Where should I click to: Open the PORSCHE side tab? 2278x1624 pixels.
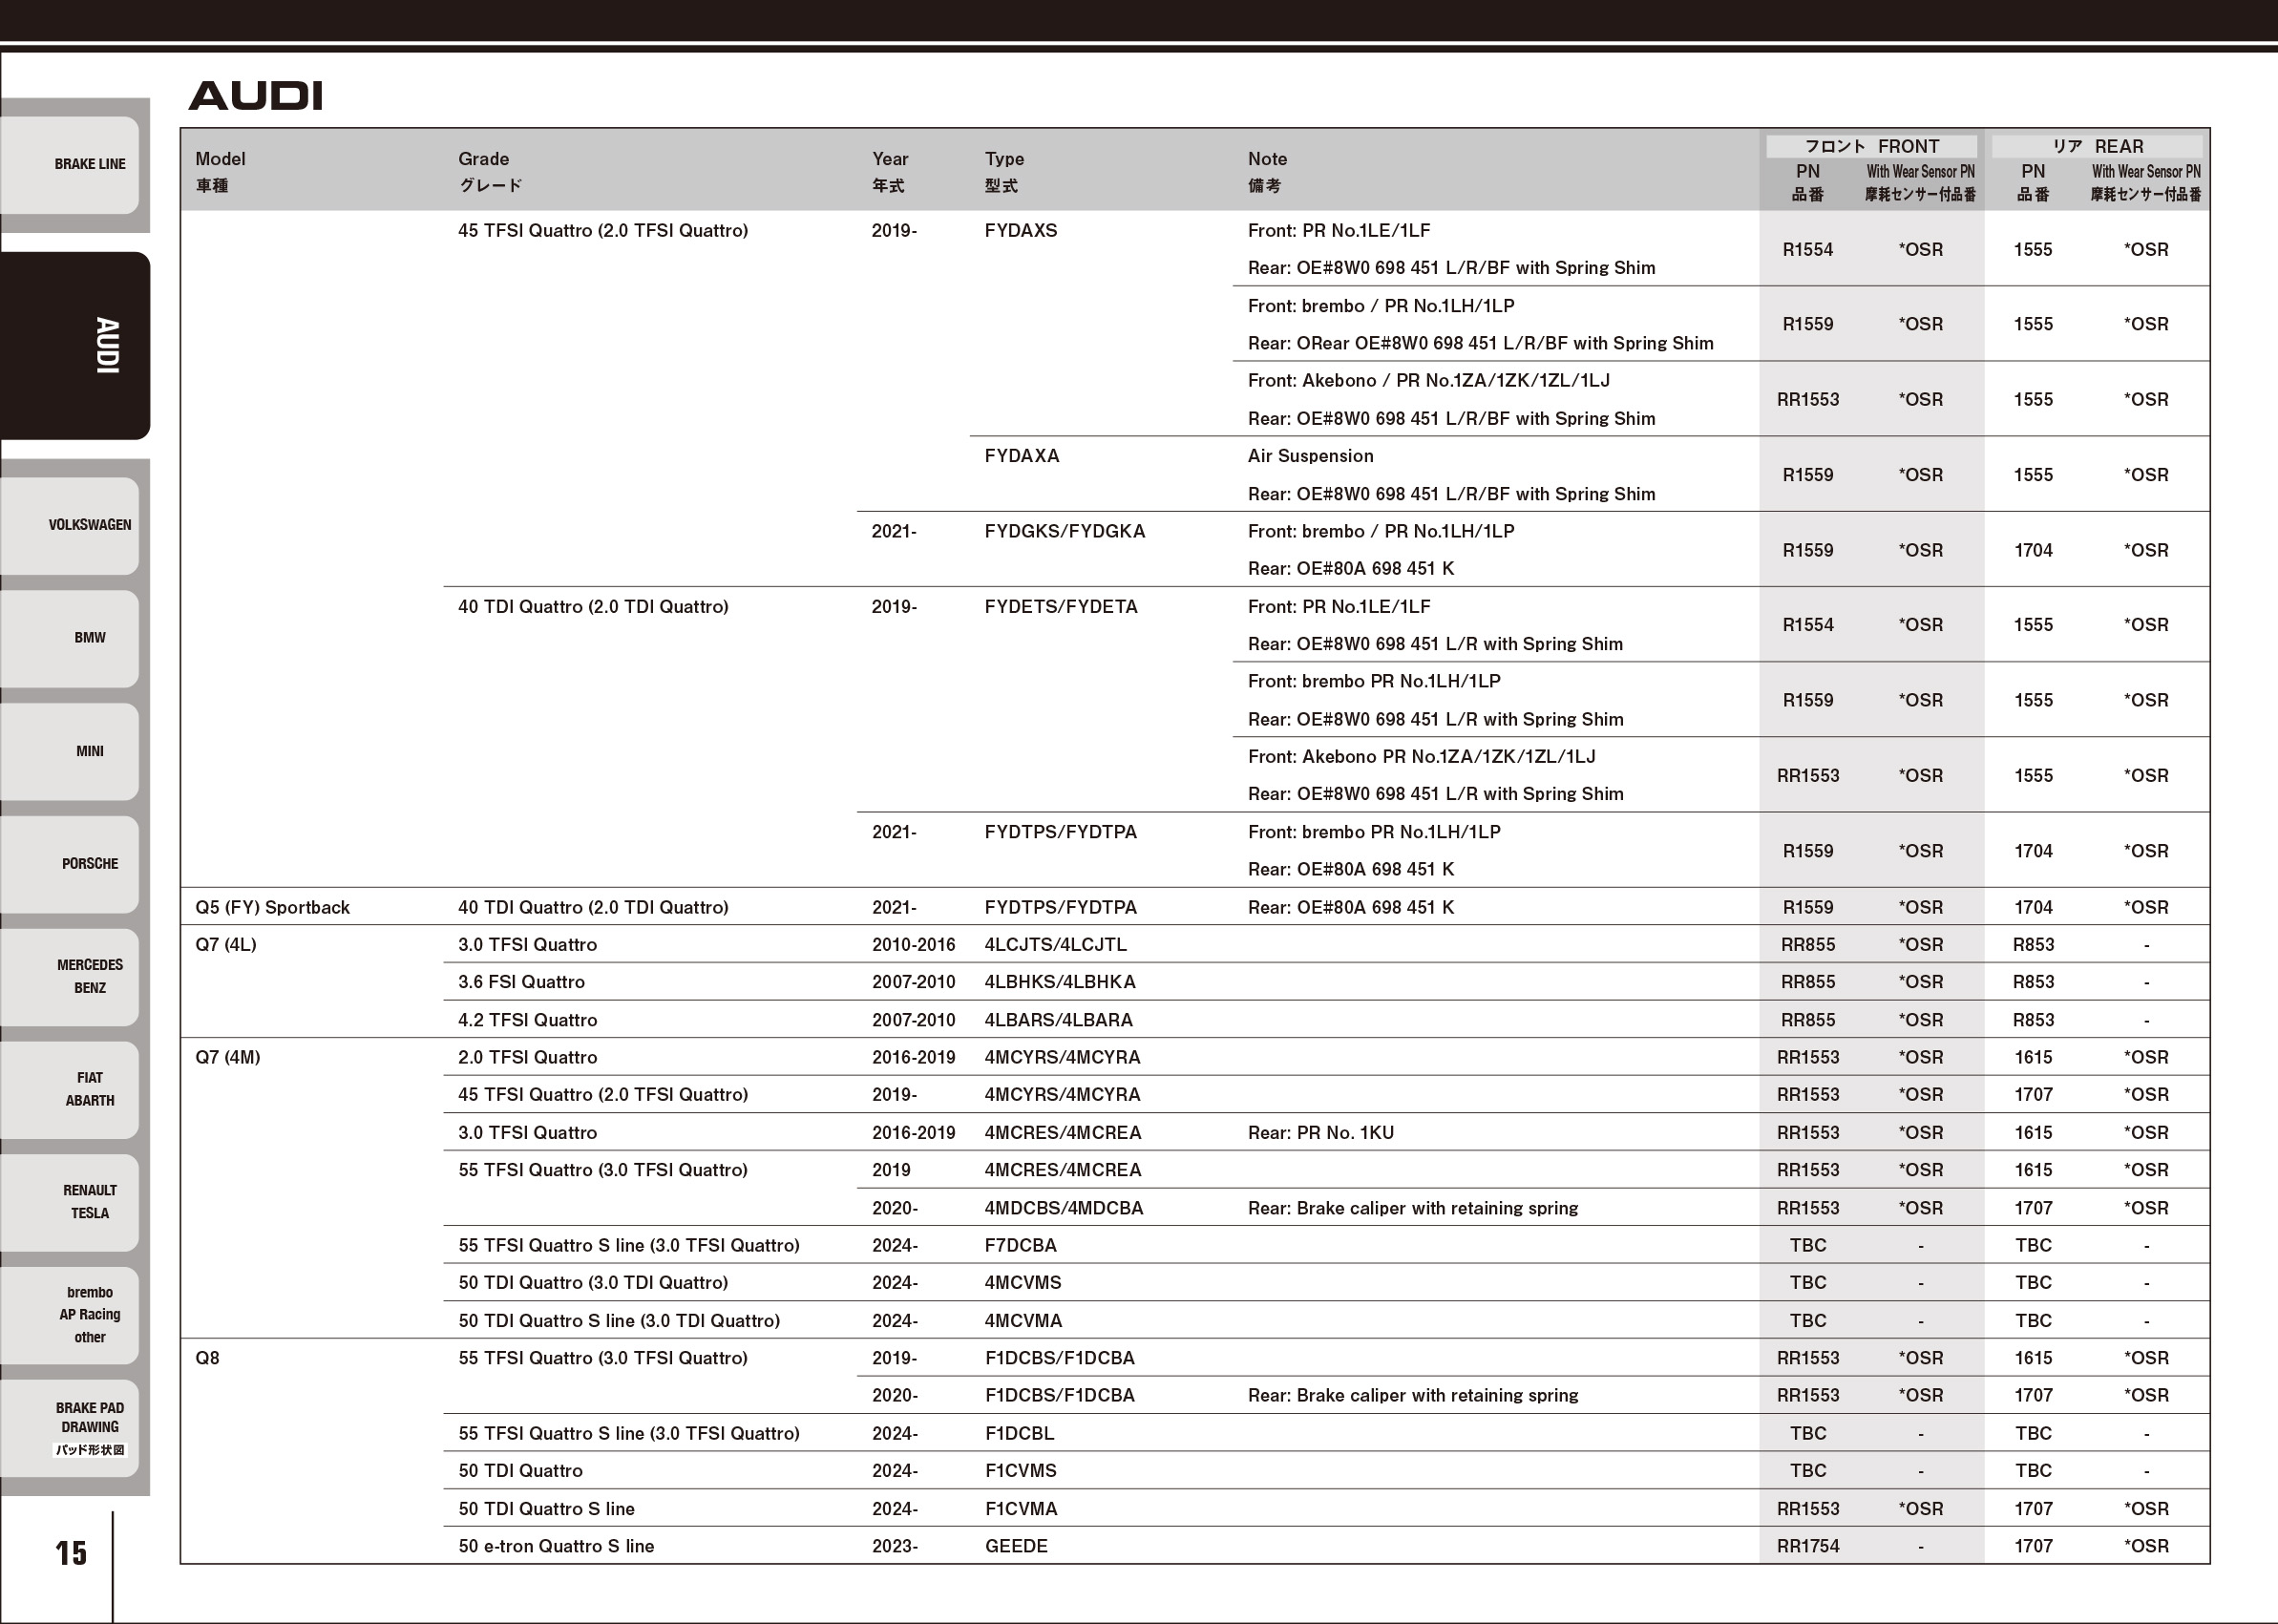tap(70, 864)
